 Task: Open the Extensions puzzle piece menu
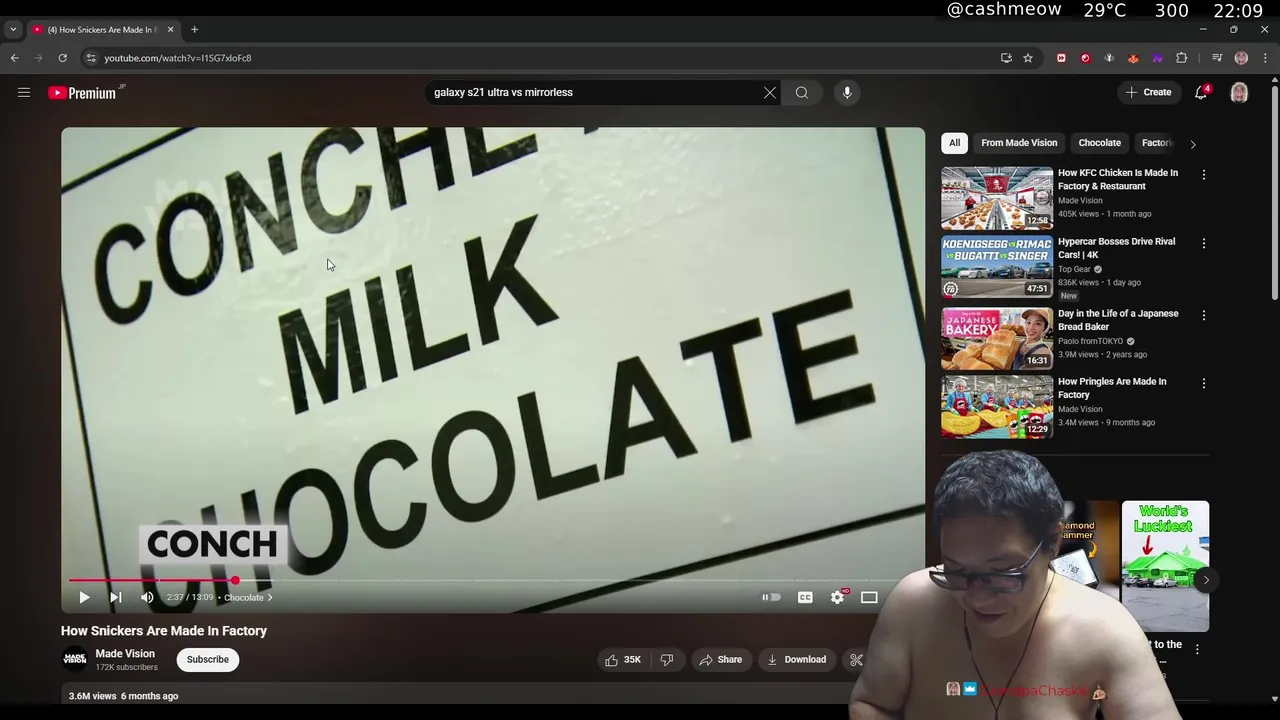tap(1181, 58)
